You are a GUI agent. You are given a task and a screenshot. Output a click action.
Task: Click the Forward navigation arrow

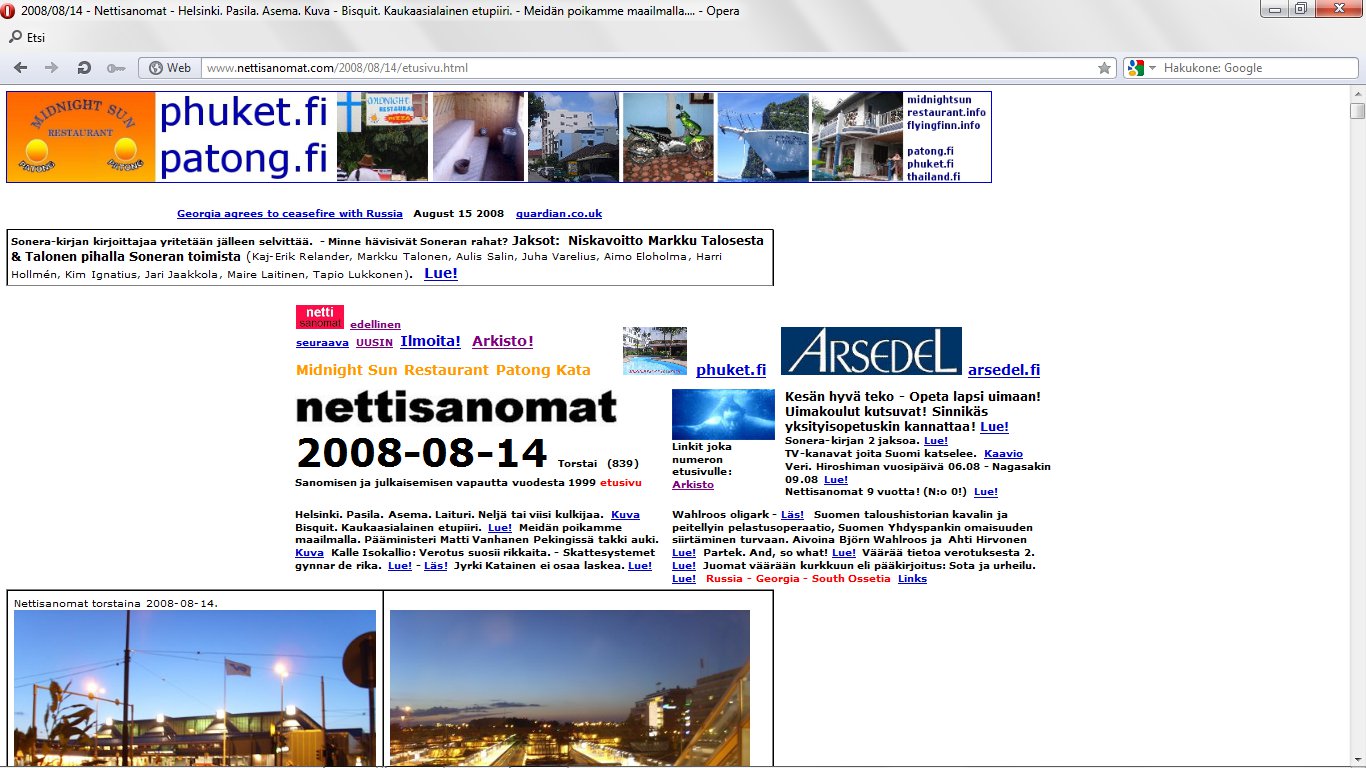pos(52,68)
